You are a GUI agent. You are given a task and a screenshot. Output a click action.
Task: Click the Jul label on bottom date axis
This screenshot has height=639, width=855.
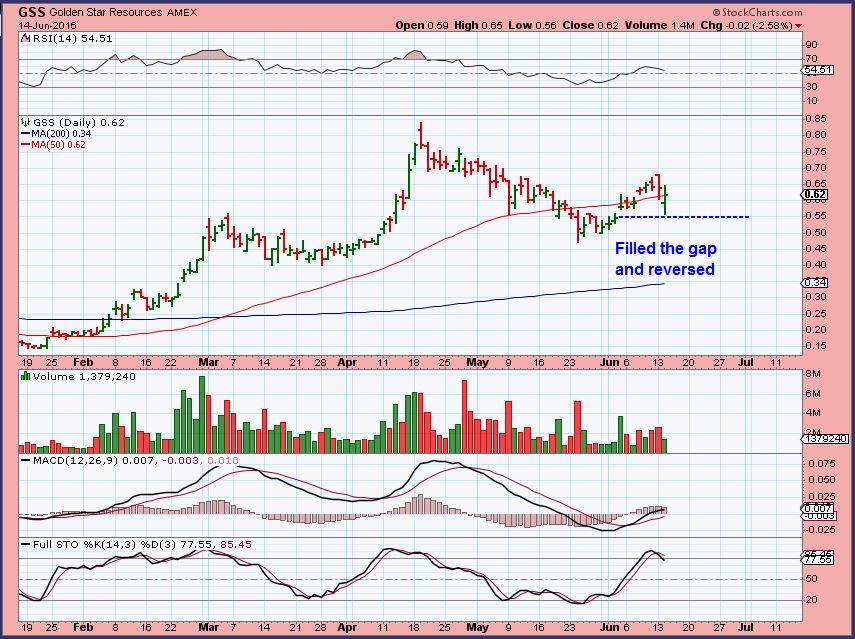tap(745, 627)
